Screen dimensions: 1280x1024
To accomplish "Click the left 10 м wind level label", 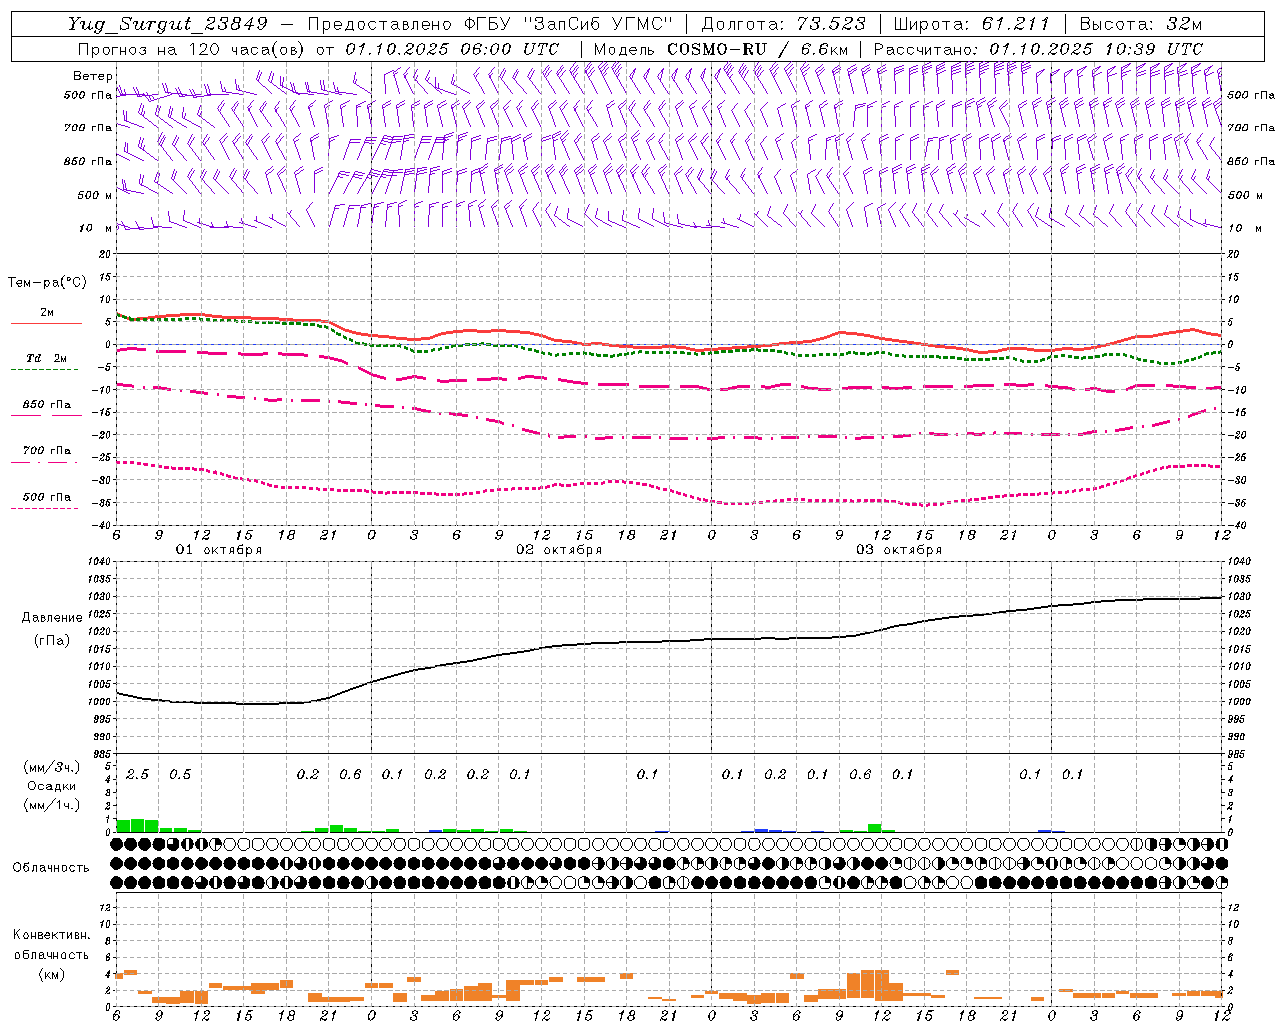I will click(95, 228).
